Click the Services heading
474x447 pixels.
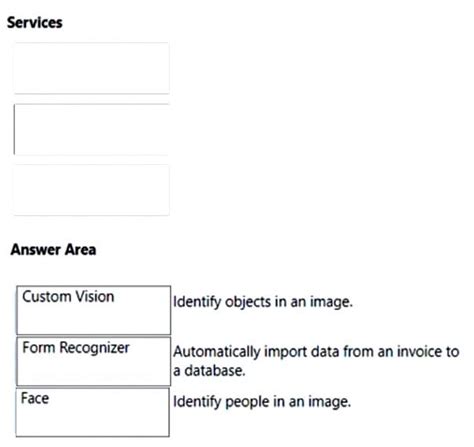coord(35,23)
